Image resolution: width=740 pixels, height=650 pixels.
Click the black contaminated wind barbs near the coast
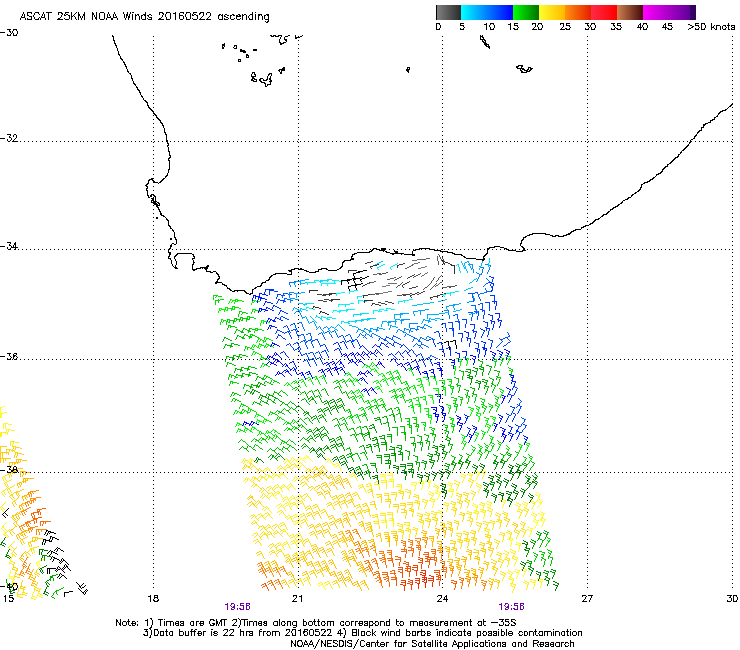tap(355, 281)
